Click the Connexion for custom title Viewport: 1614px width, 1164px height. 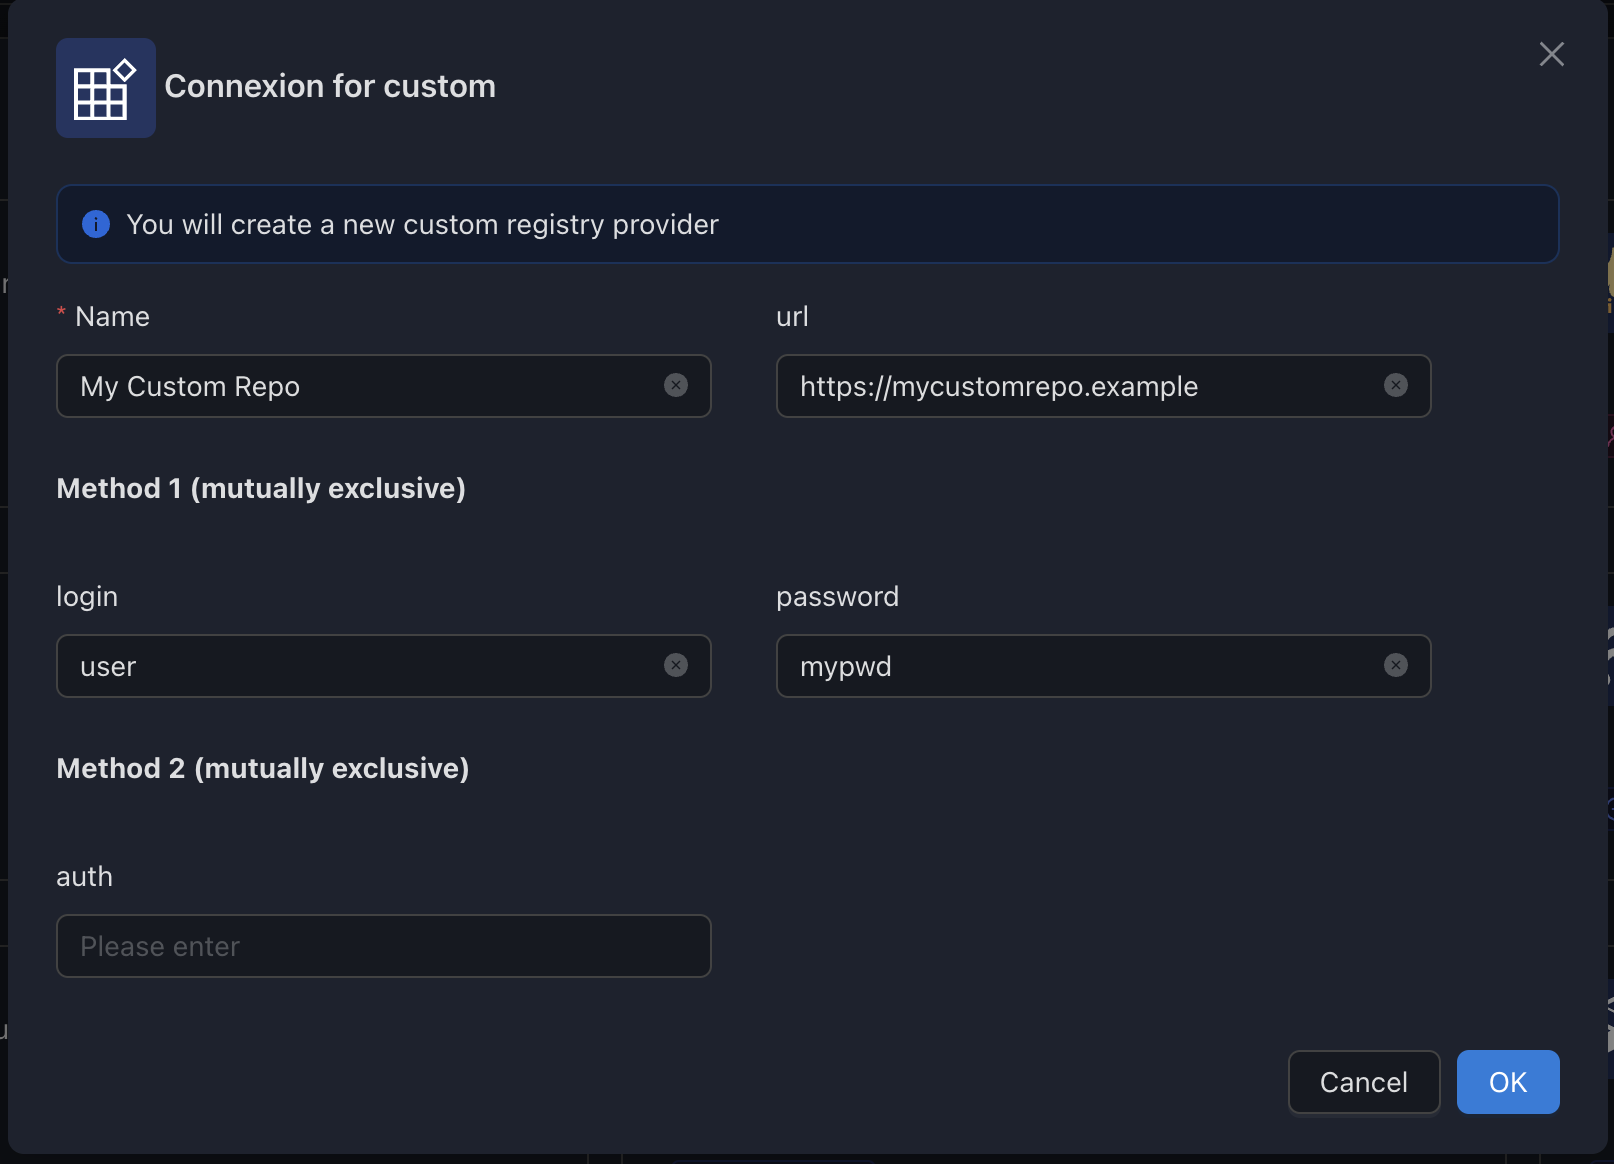[330, 86]
